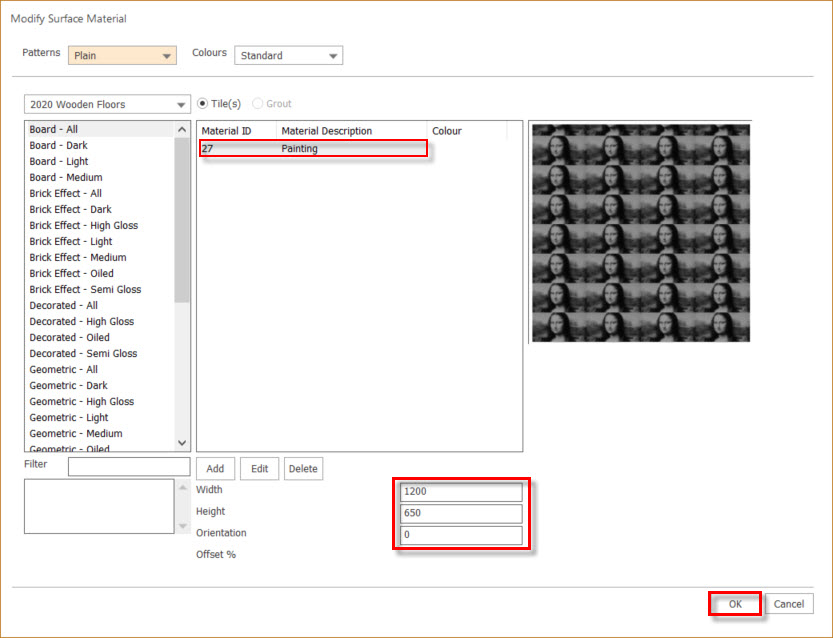Open the Colours dropdown showing Standard
Screen dimensions: 833x638
(x=288, y=55)
